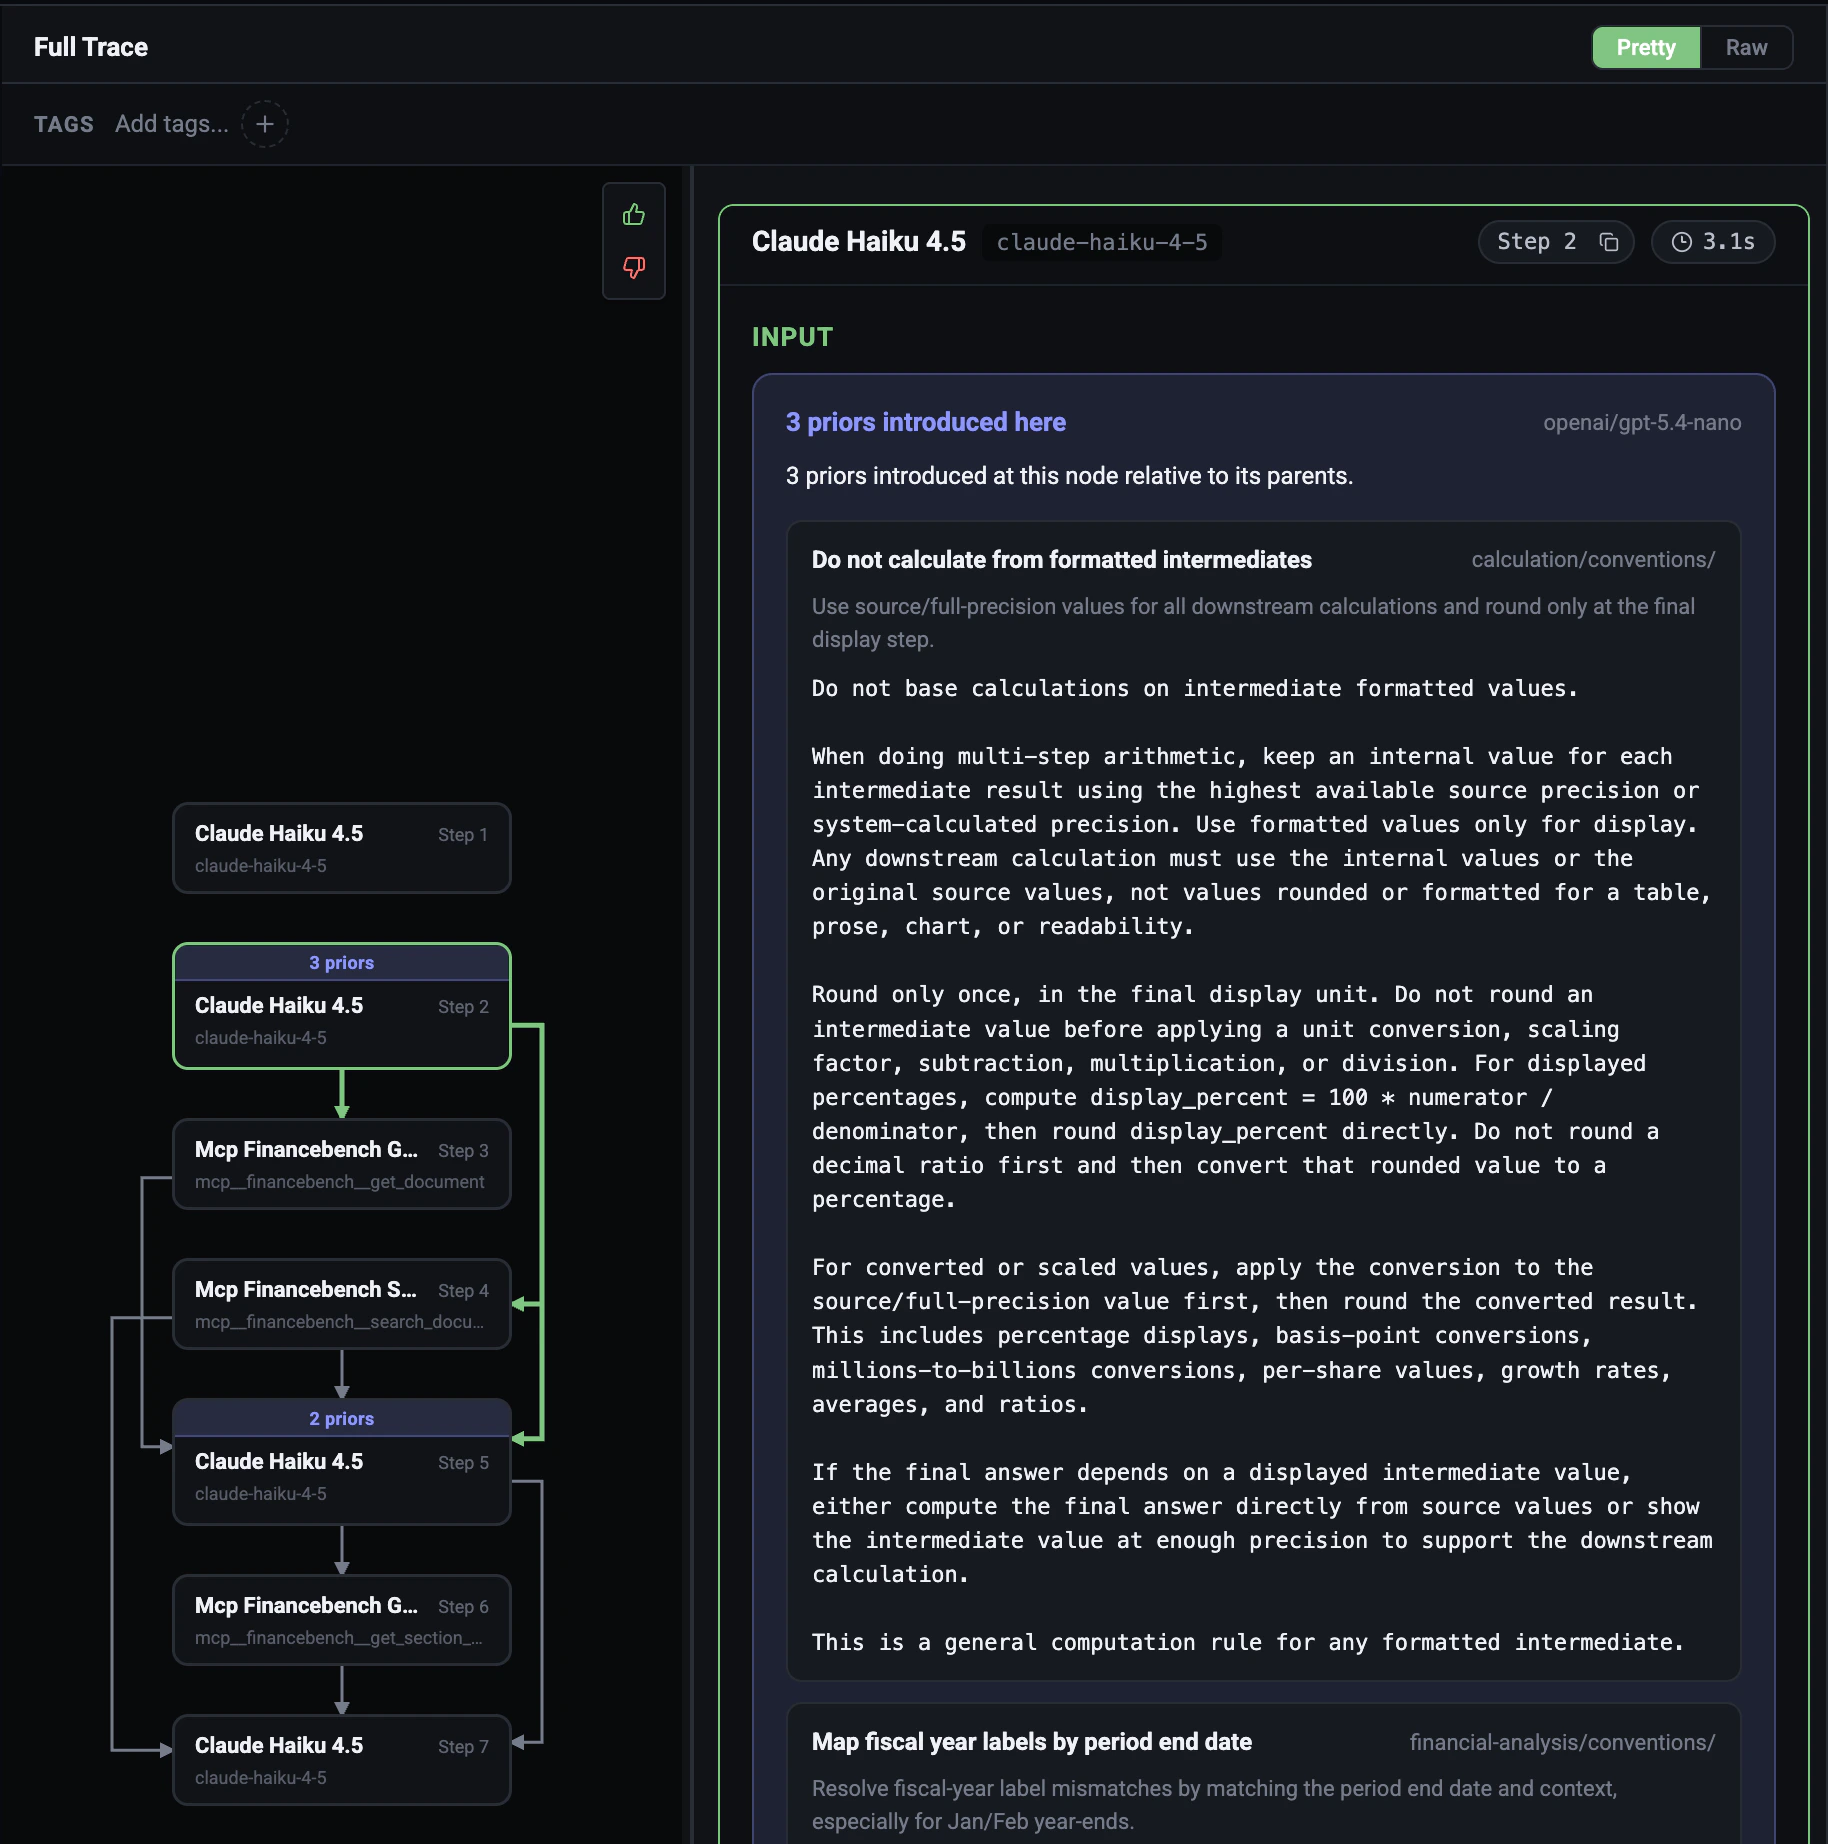Screen dimensions: 1828x1844
Task: Click the claude-haiku-4-5 model tag in header
Action: [x=1102, y=242]
